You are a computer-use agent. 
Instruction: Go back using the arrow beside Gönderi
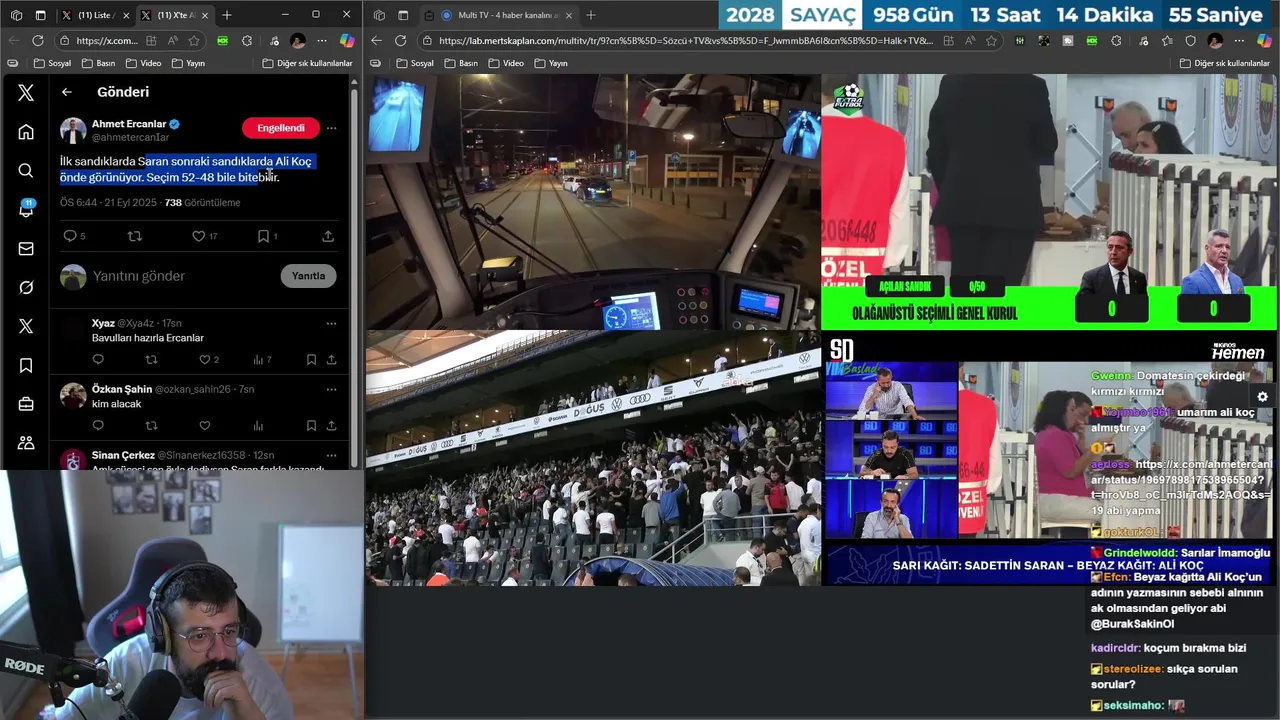[67, 92]
